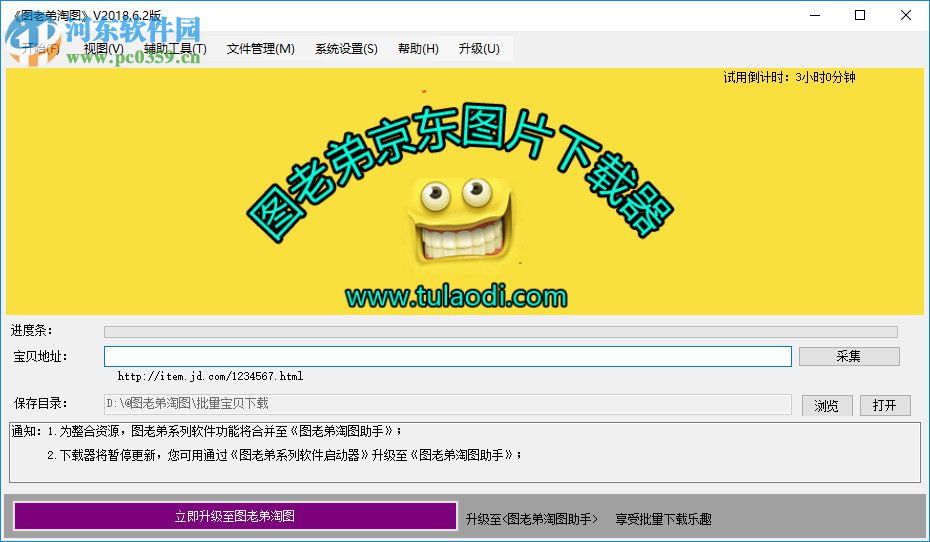Maximize the 图老弟淘图 window

point(860,15)
